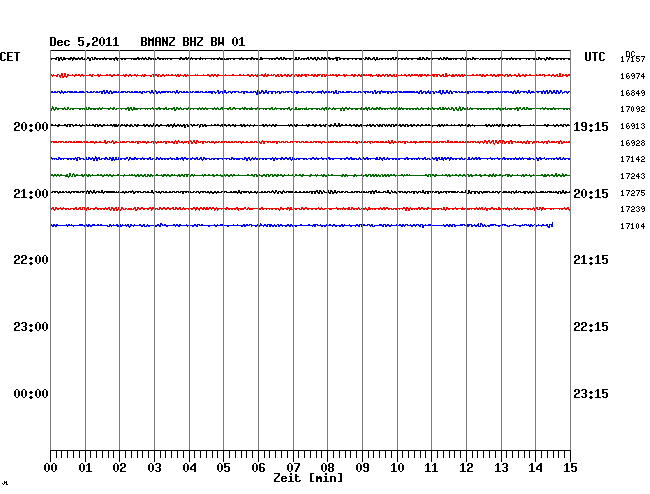Select the 20:00 CET time label
650x494 pixels.
click(31, 126)
